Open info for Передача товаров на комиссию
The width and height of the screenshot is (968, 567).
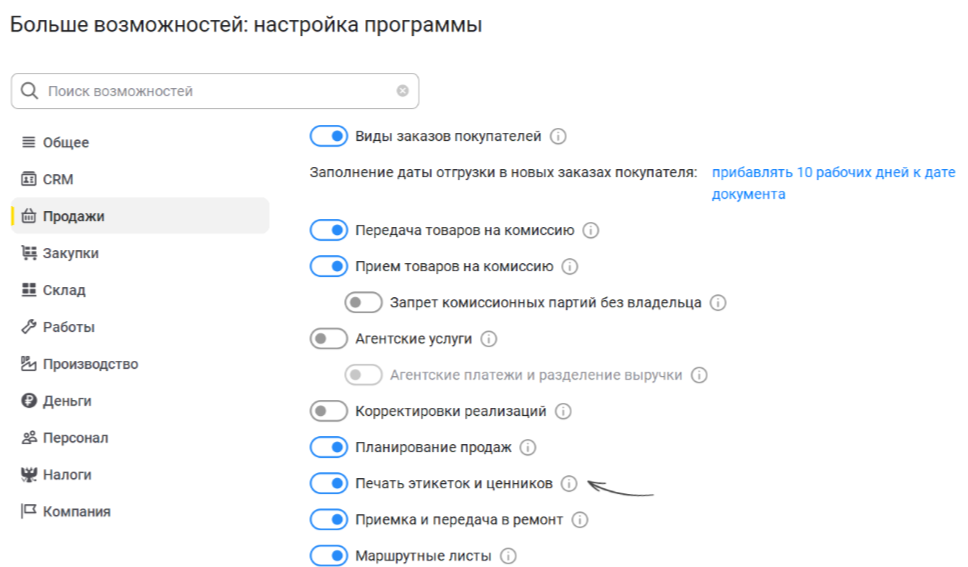[591, 230]
